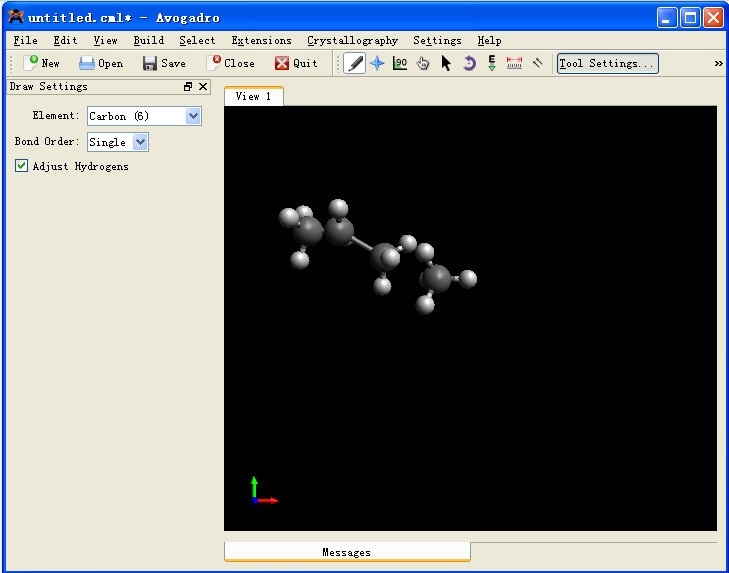The width and height of the screenshot is (729, 573).
Task: Select the Draw pencil tool
Action: click(x=355, y=63)
